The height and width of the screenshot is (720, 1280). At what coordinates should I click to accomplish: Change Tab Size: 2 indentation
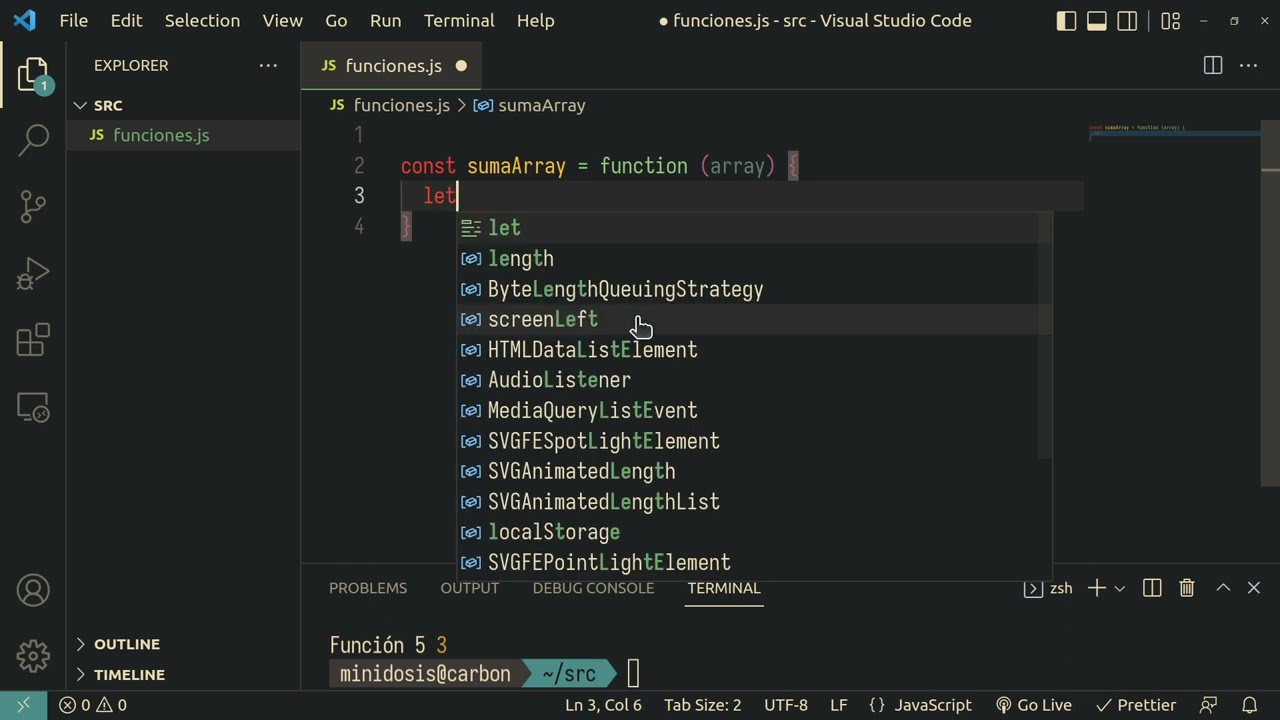[703, 705]
